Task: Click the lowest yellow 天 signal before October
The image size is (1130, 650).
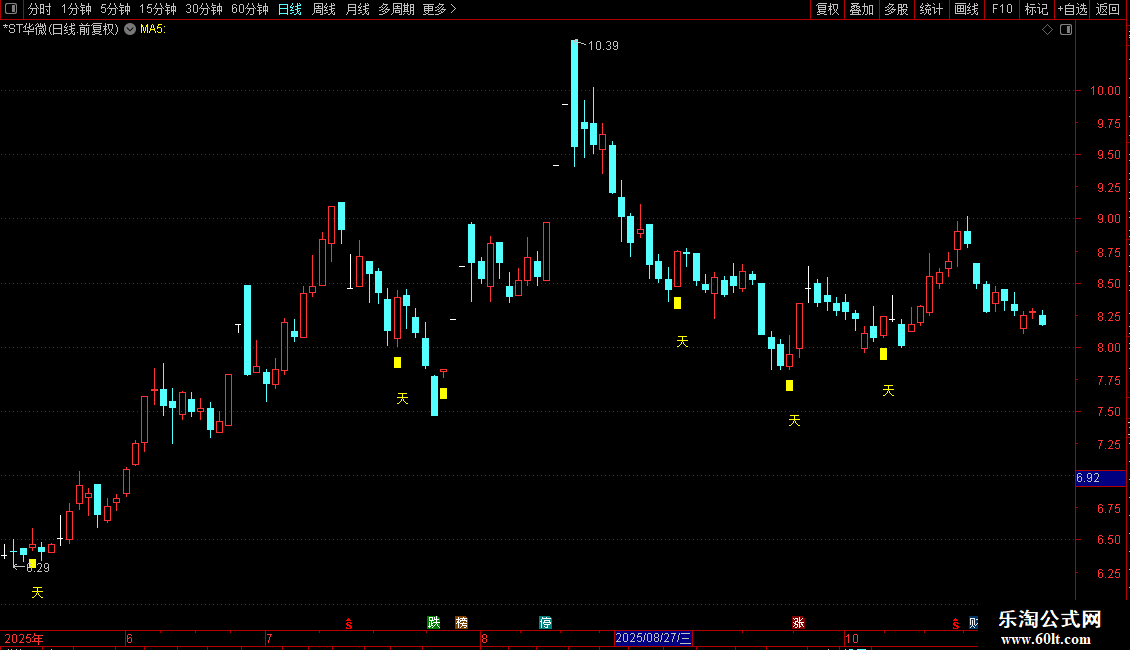Action: point(794,421)
